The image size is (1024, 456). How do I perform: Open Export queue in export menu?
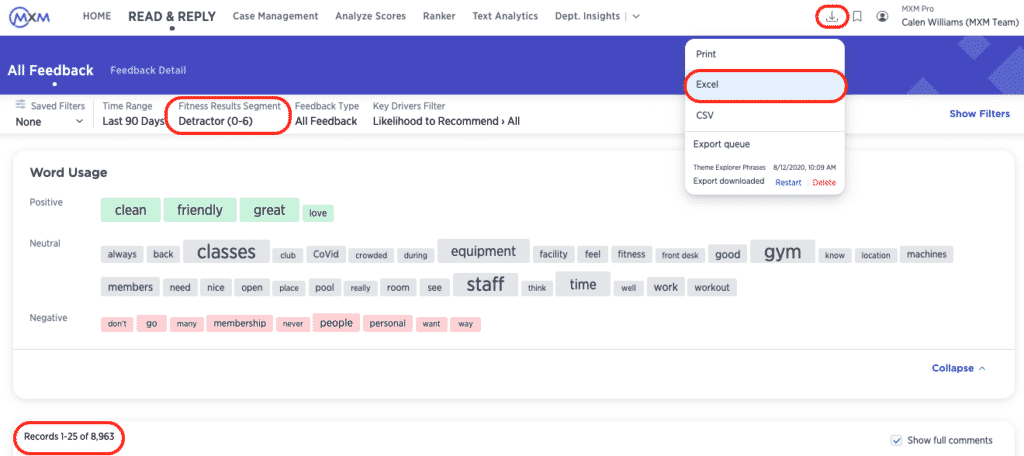pyautogui.click(x=721, y=144)
